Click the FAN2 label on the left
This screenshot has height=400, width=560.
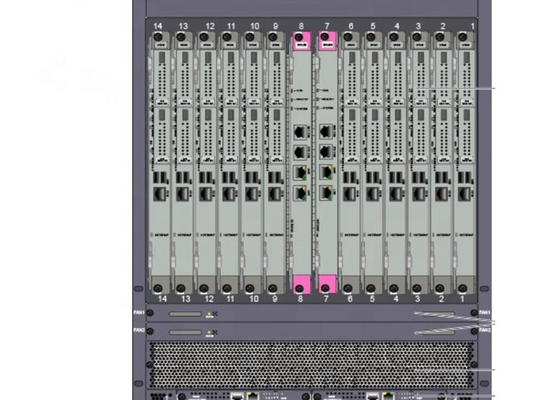pos(139,330)
